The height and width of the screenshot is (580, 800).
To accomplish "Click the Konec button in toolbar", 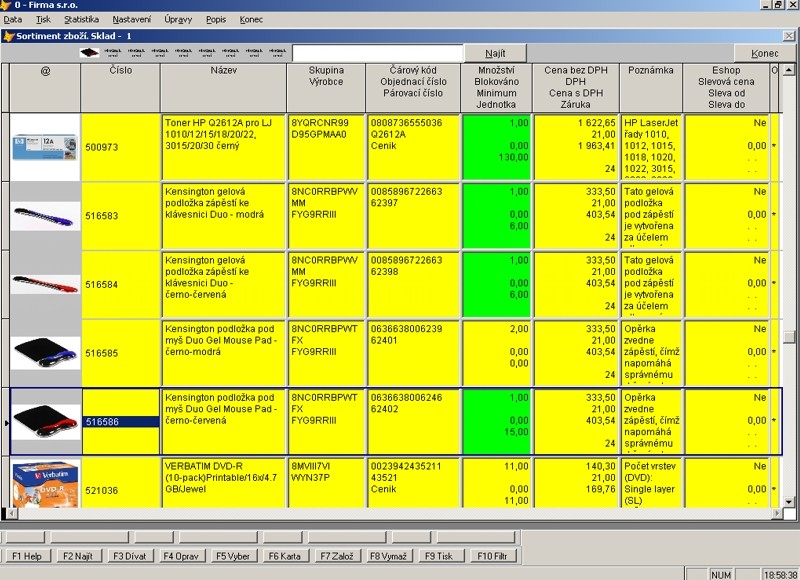I will coord(764,52).
